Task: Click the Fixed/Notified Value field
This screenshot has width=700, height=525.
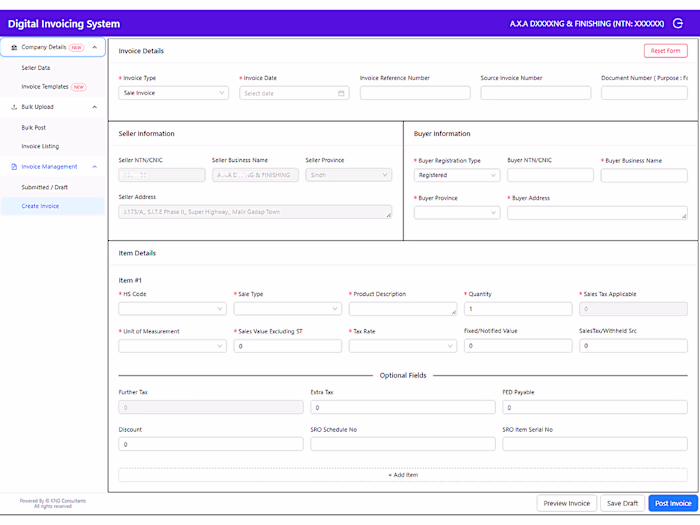Action: pos(518,346)
